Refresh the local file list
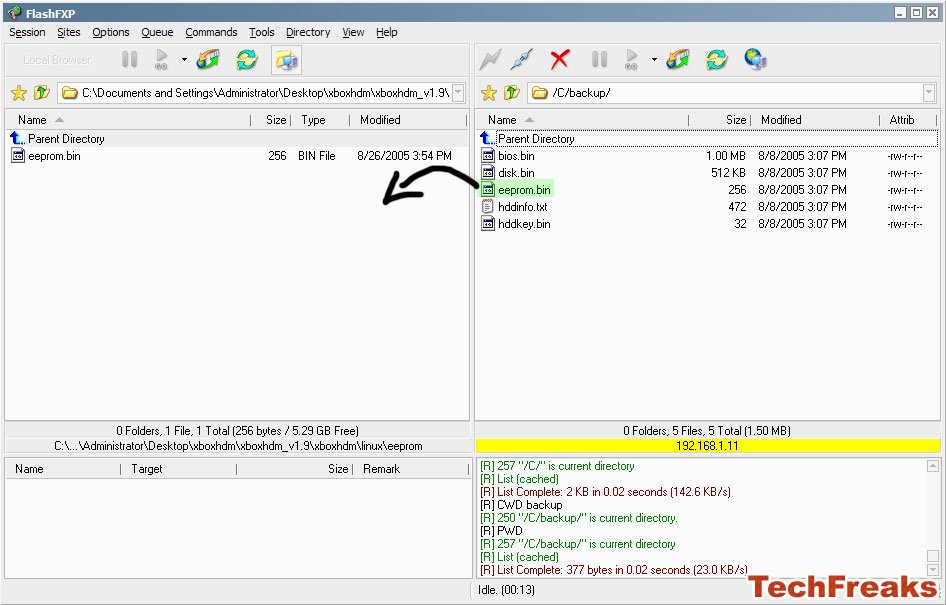 click(x=247, y=59)
